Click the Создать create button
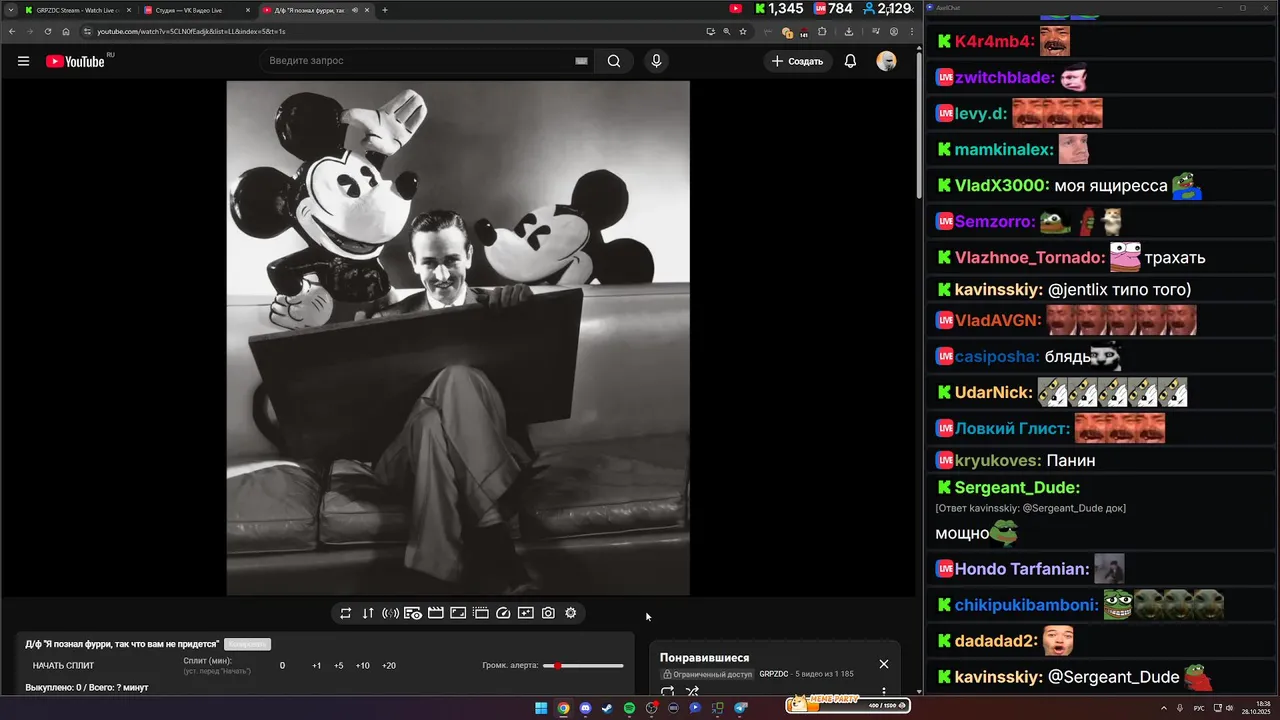 click(798, 61)
